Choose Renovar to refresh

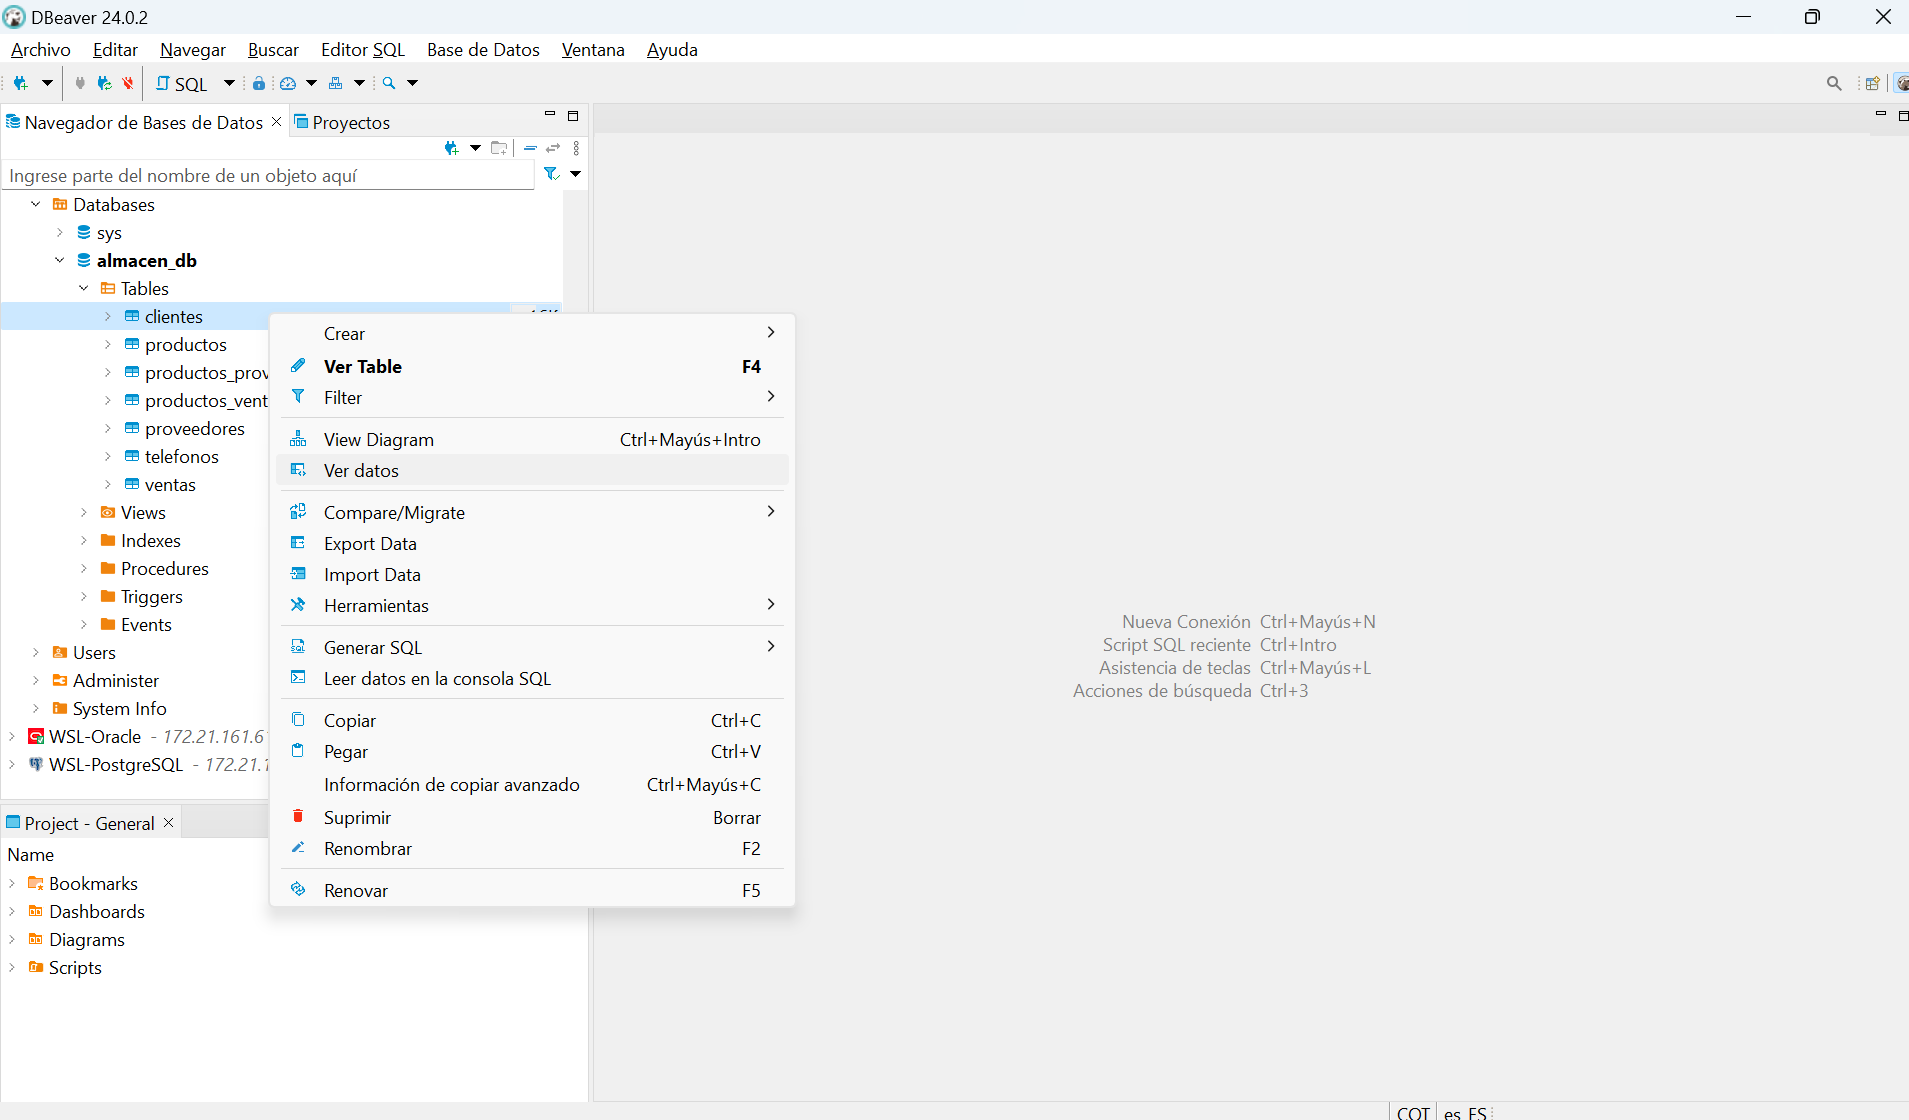point(532,890)
